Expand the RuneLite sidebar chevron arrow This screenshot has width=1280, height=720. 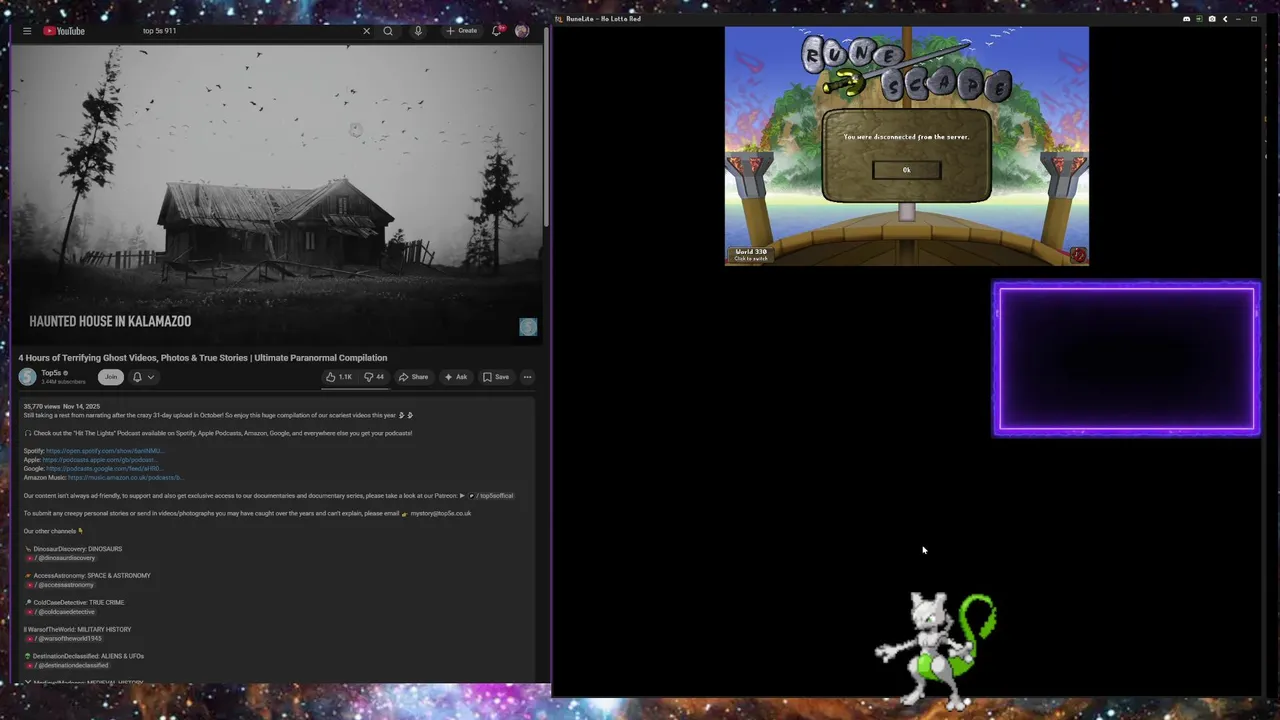click(x=1225, y=19)
